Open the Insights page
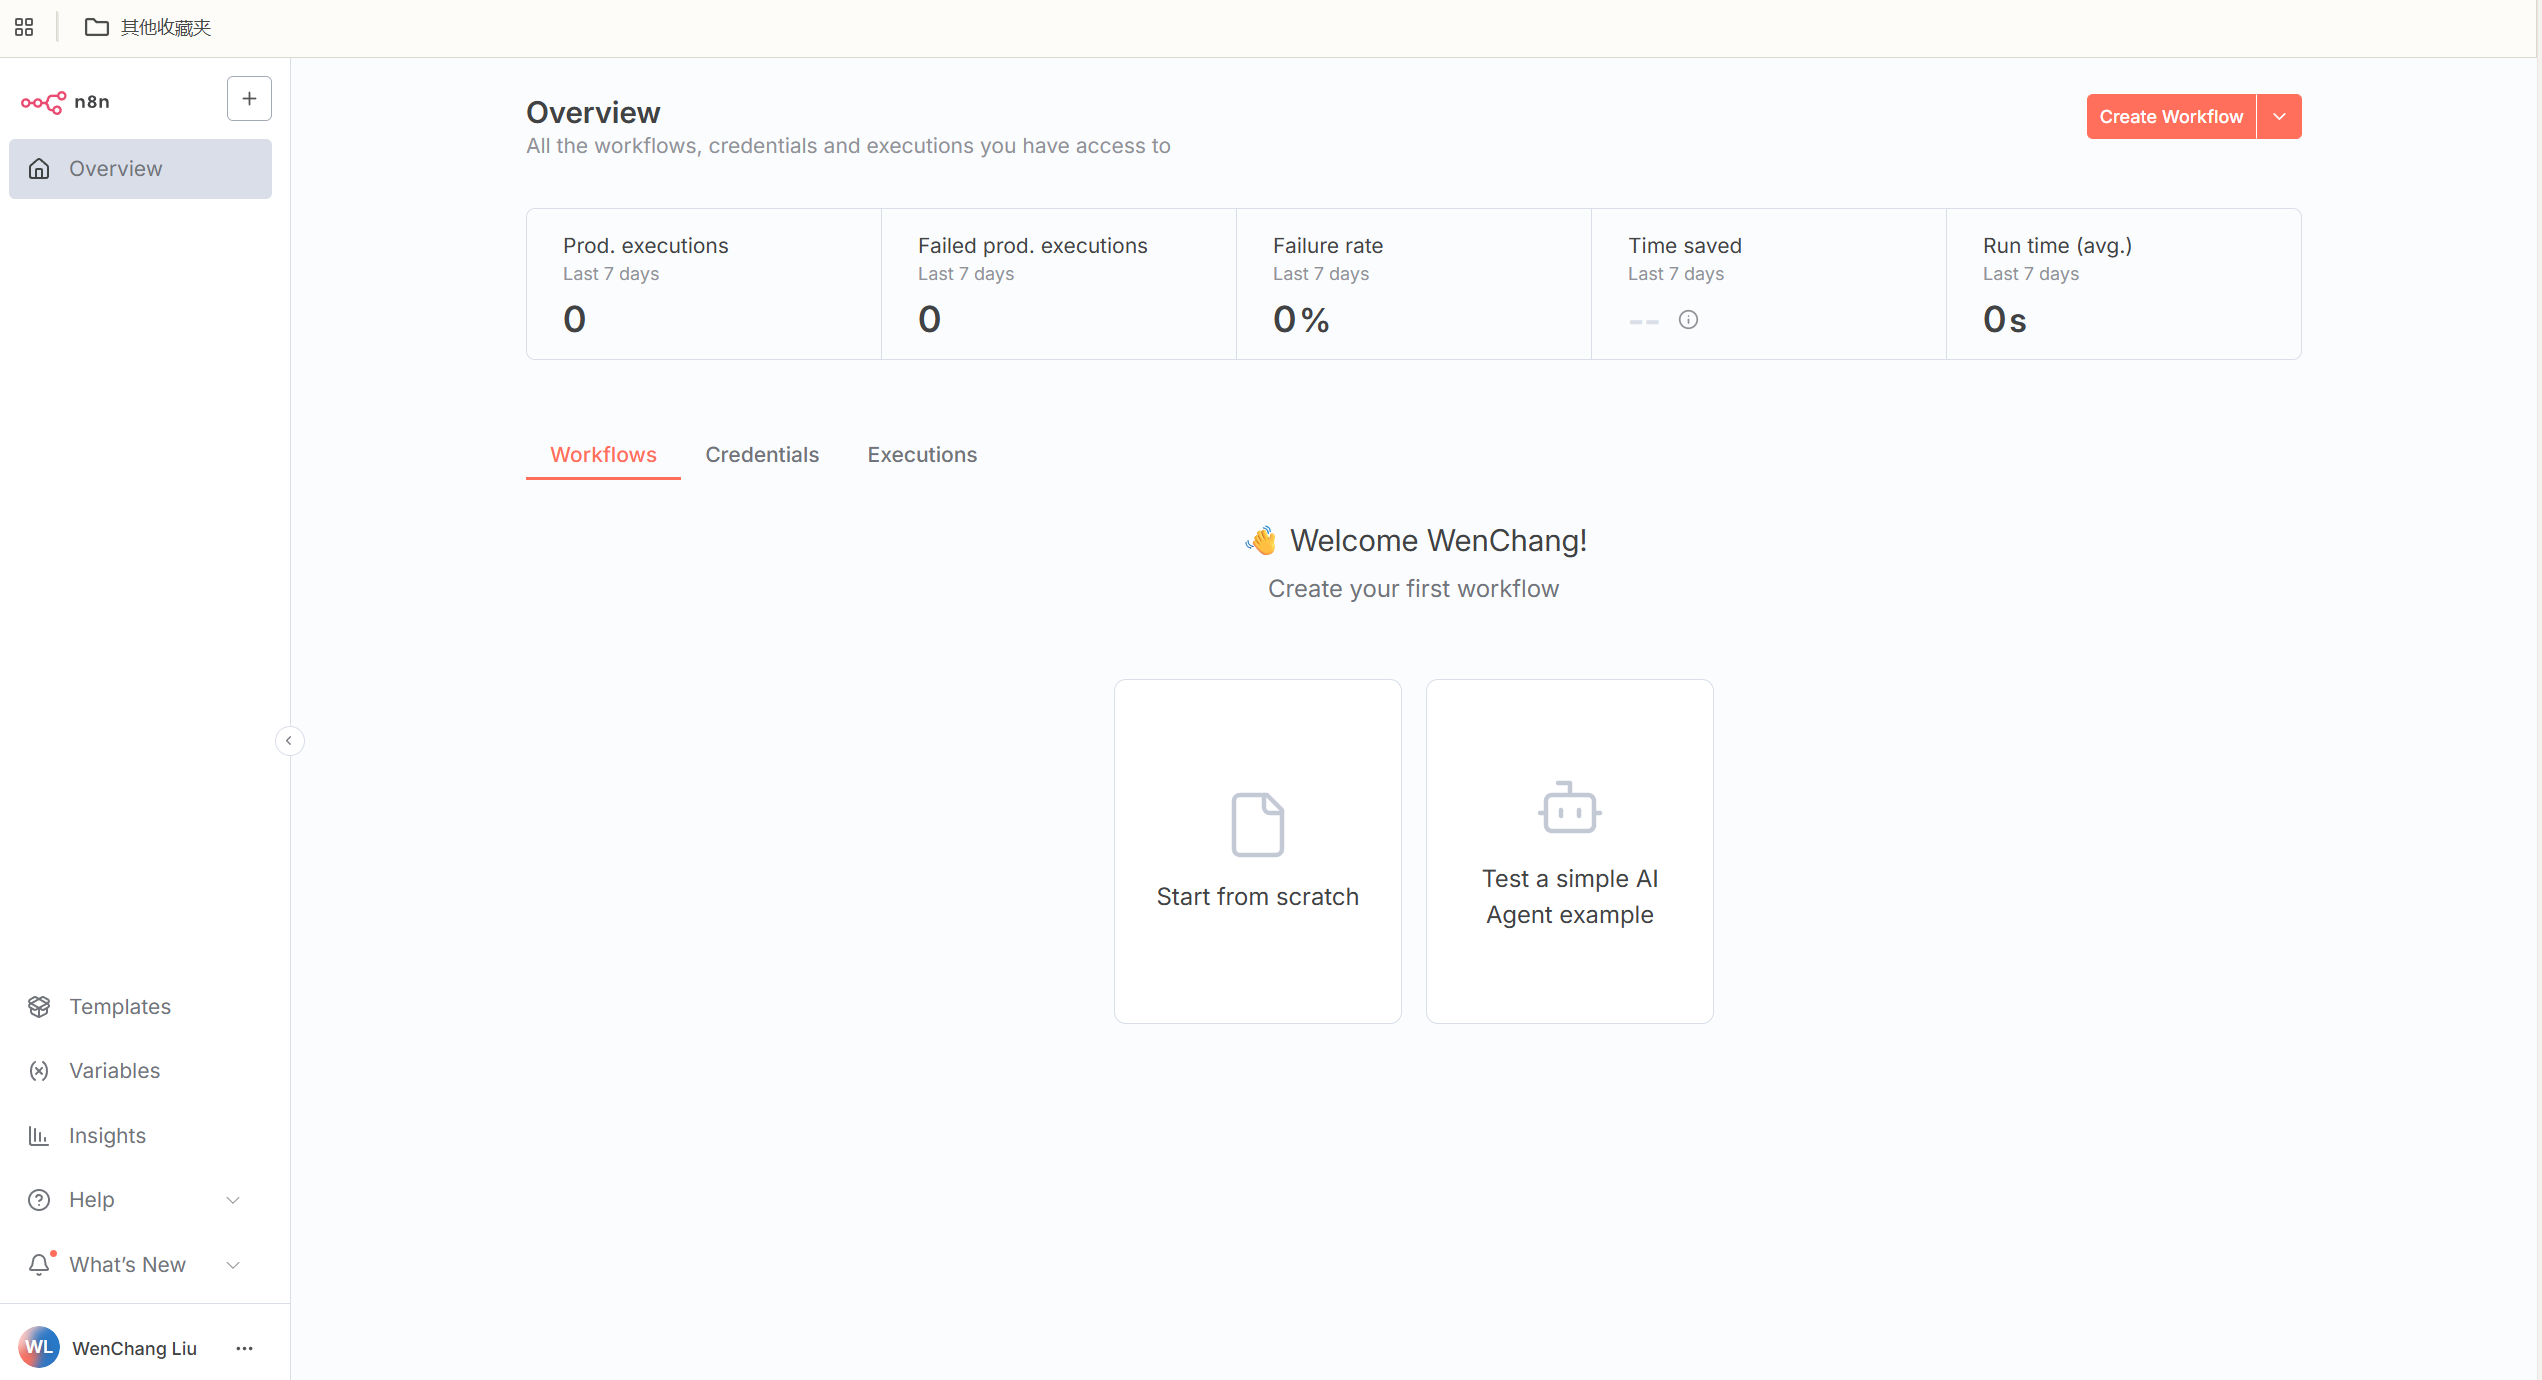This screenshot has height=1380, width=2542. (x=107, y=1135)
